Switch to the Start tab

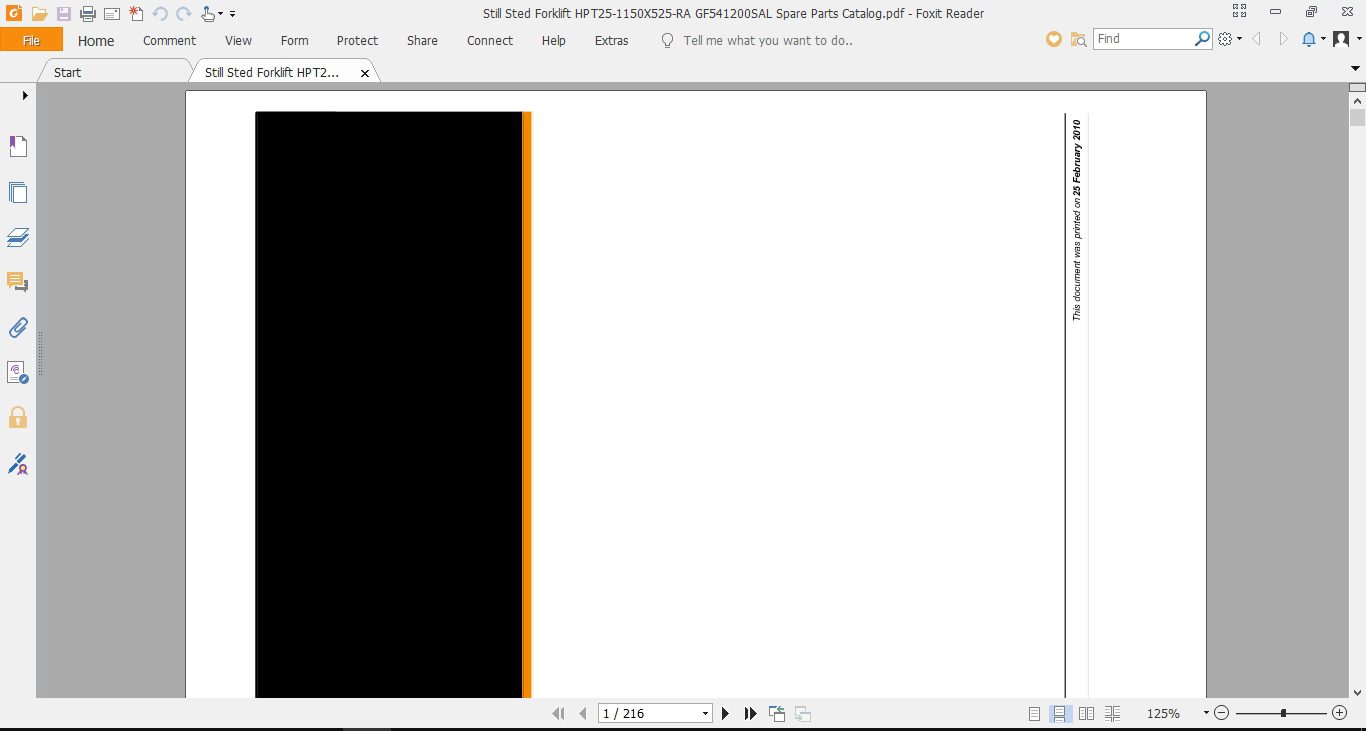(67, 72)
